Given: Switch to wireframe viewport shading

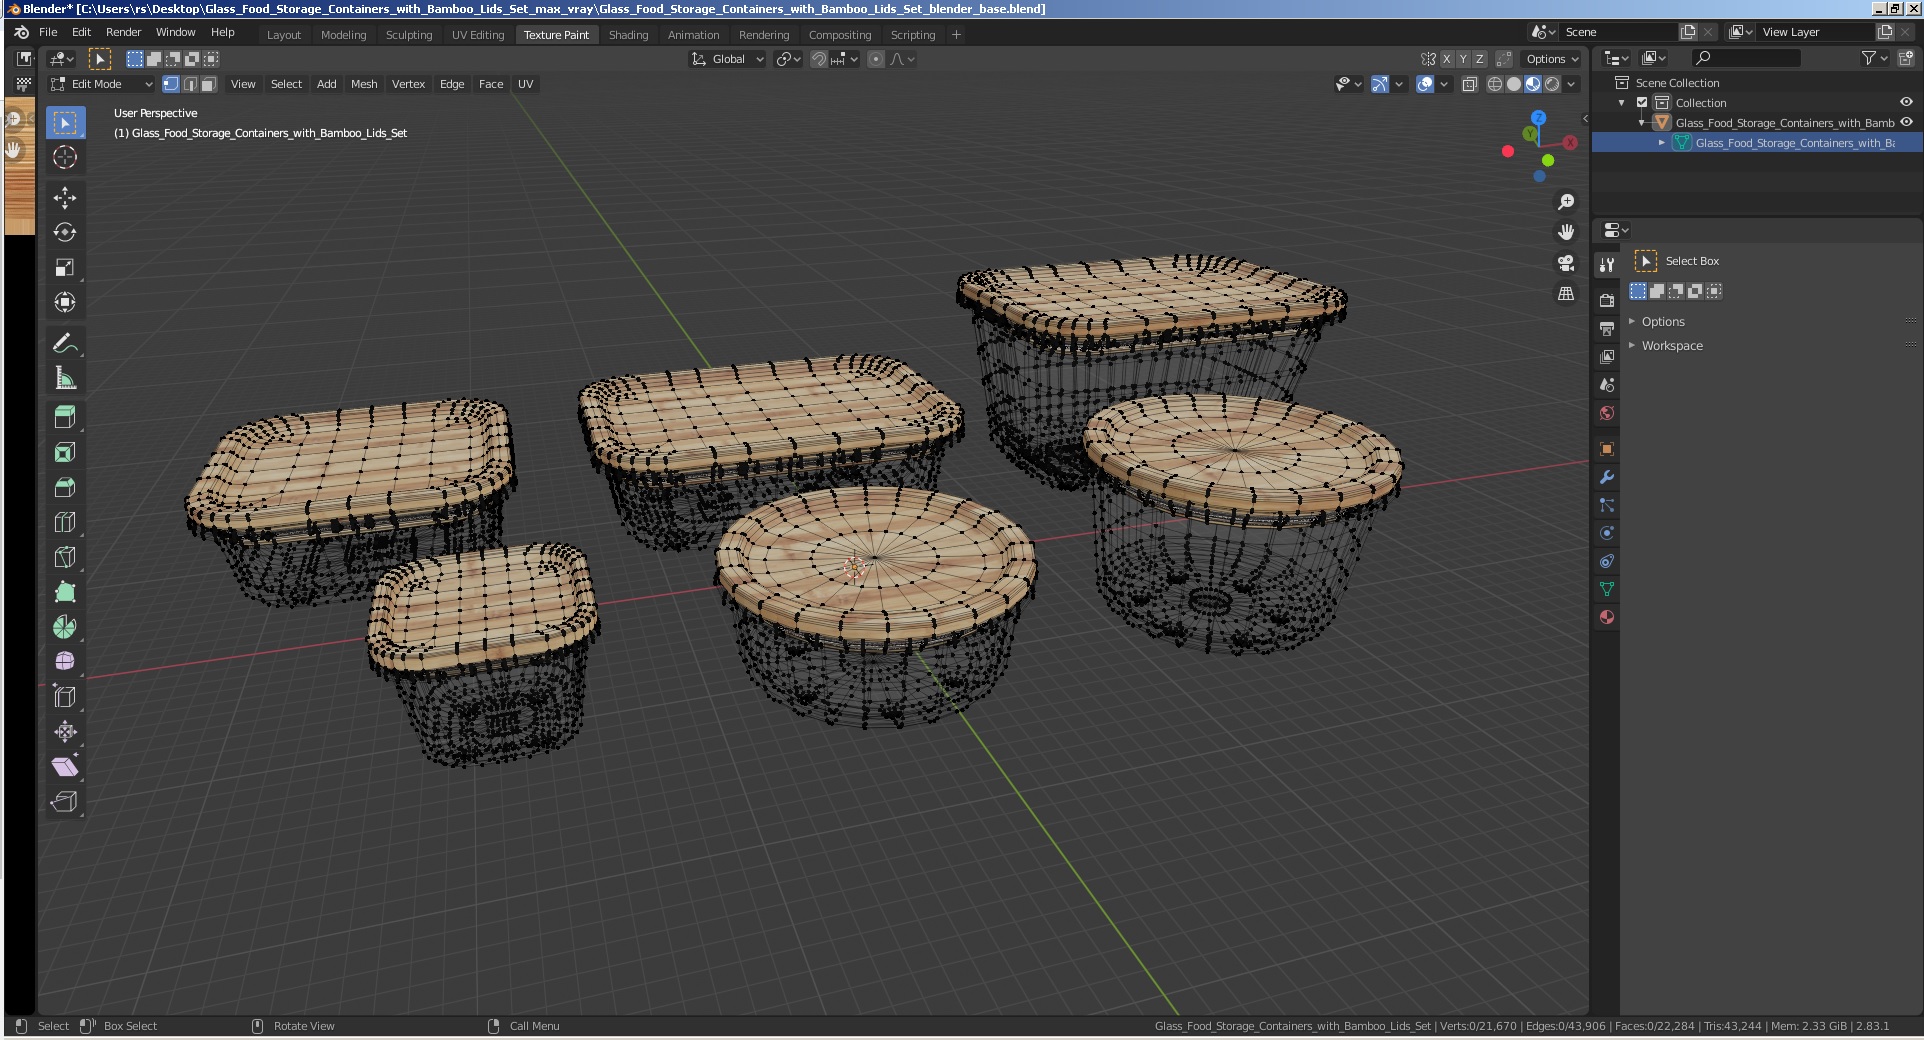Looking at the screenshot, I should (1495, 84).
